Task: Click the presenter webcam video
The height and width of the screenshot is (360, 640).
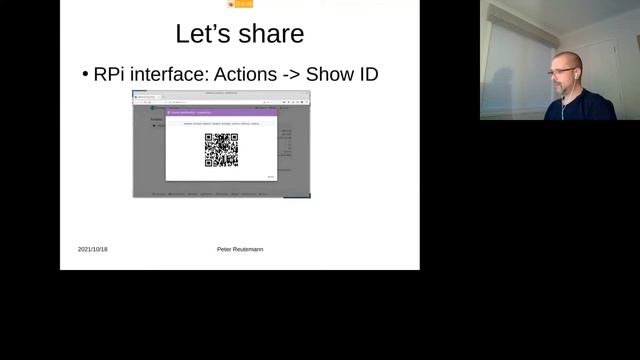Action: pos(560,60)
